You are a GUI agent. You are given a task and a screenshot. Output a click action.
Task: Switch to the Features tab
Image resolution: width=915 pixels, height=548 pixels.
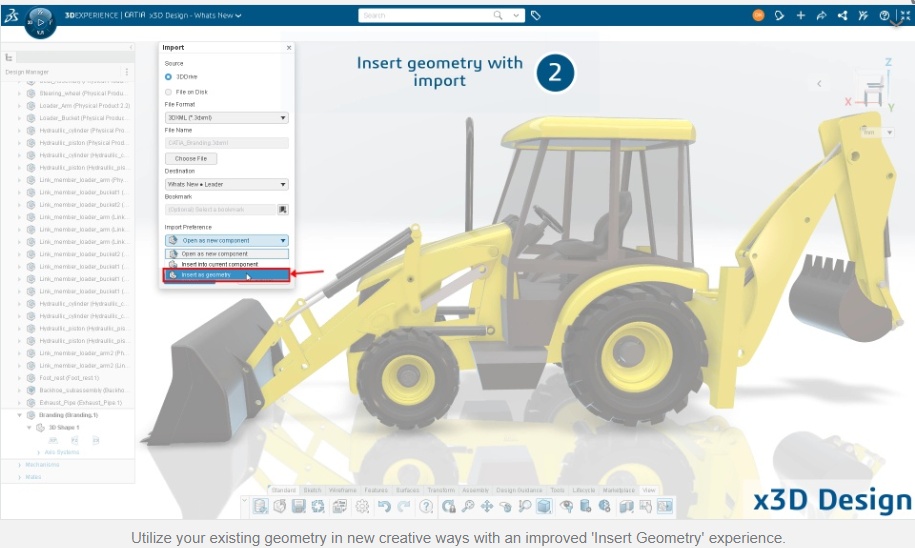(376, 490)
